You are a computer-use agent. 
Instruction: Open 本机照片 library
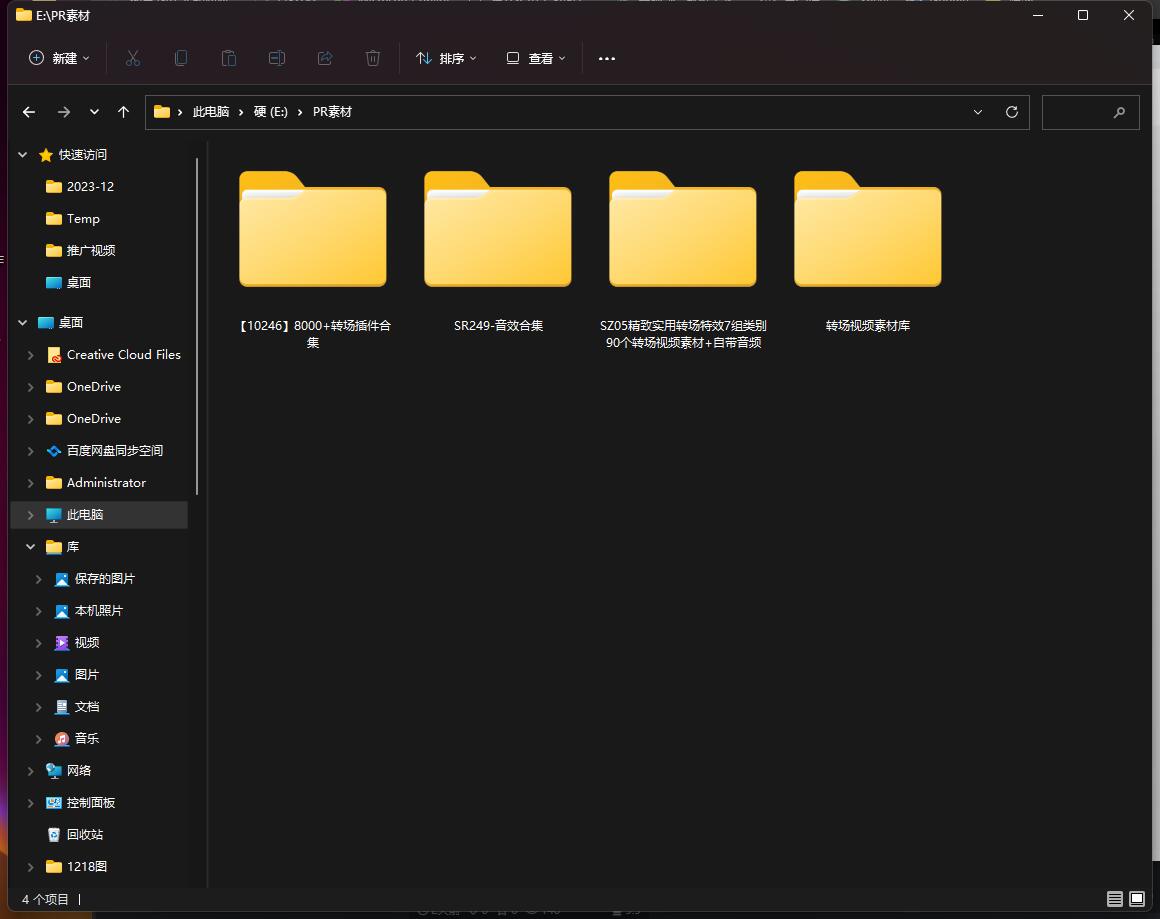89,610
